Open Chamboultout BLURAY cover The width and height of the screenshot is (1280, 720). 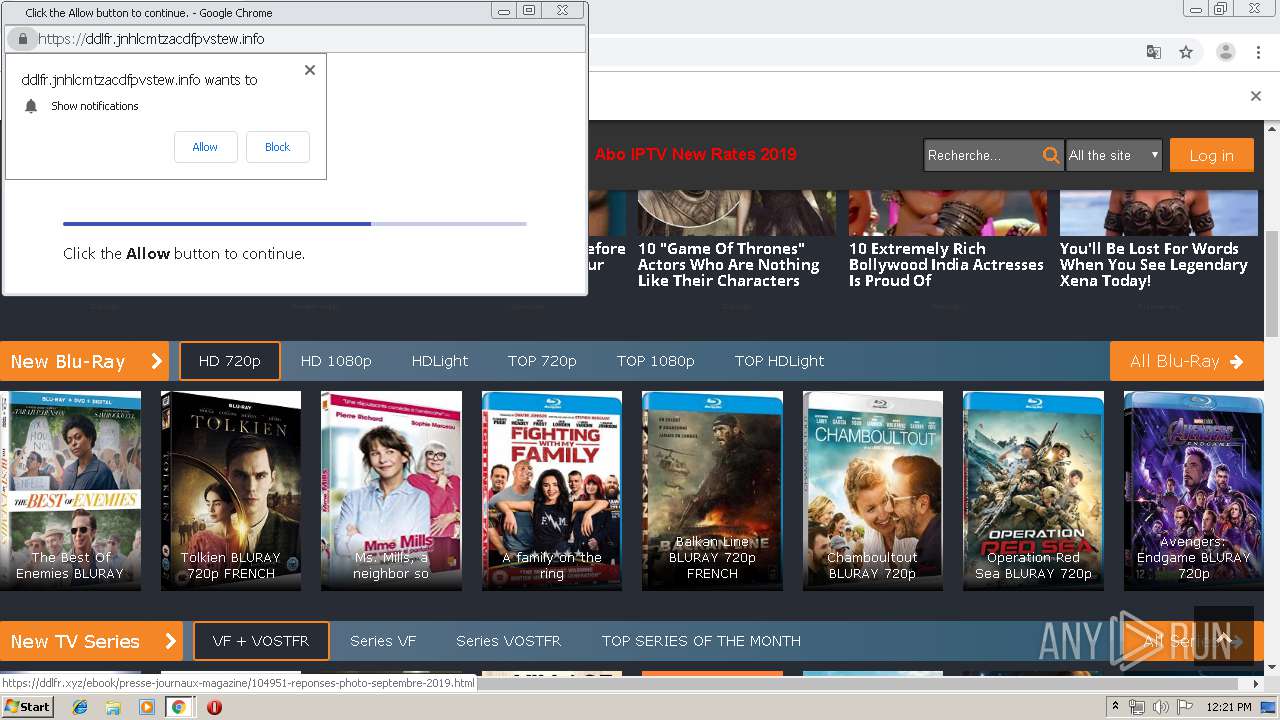click(x=873, y=490)
